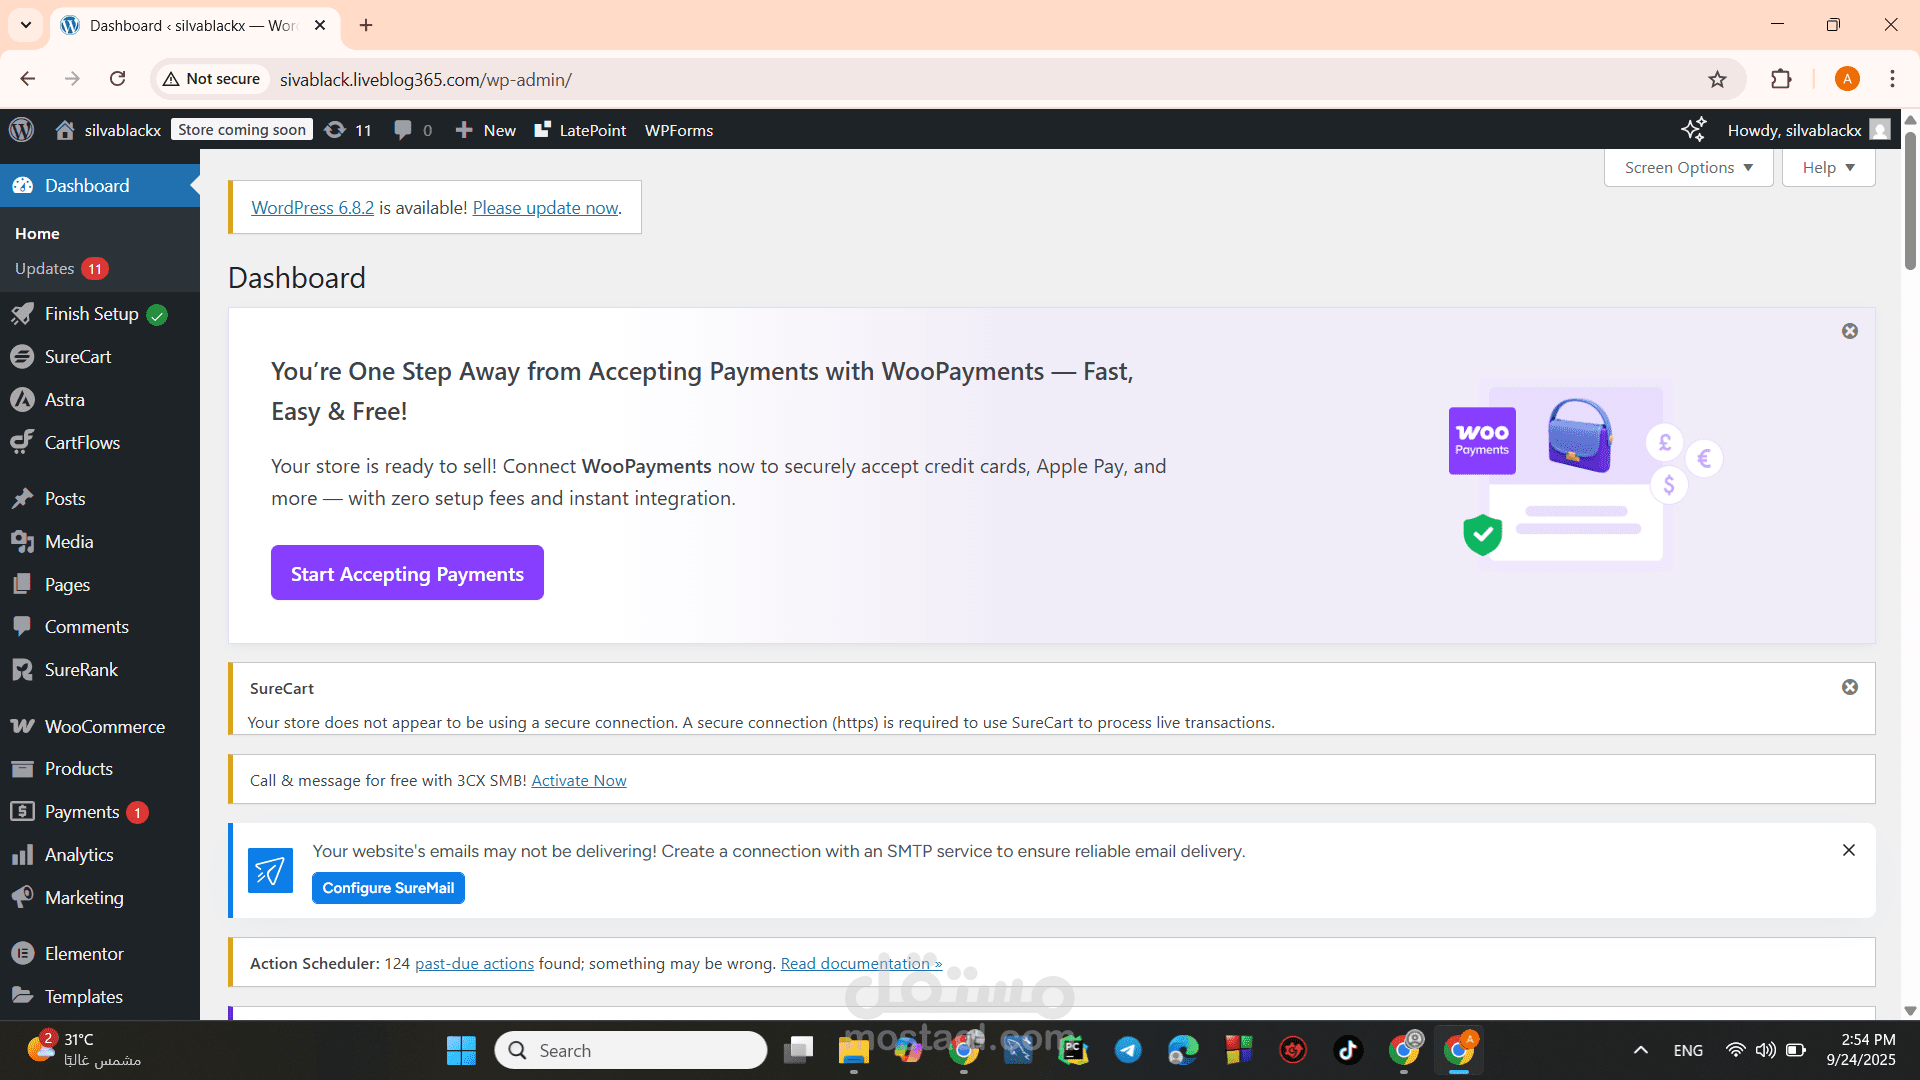Click Read documentation link

(861, 964)
